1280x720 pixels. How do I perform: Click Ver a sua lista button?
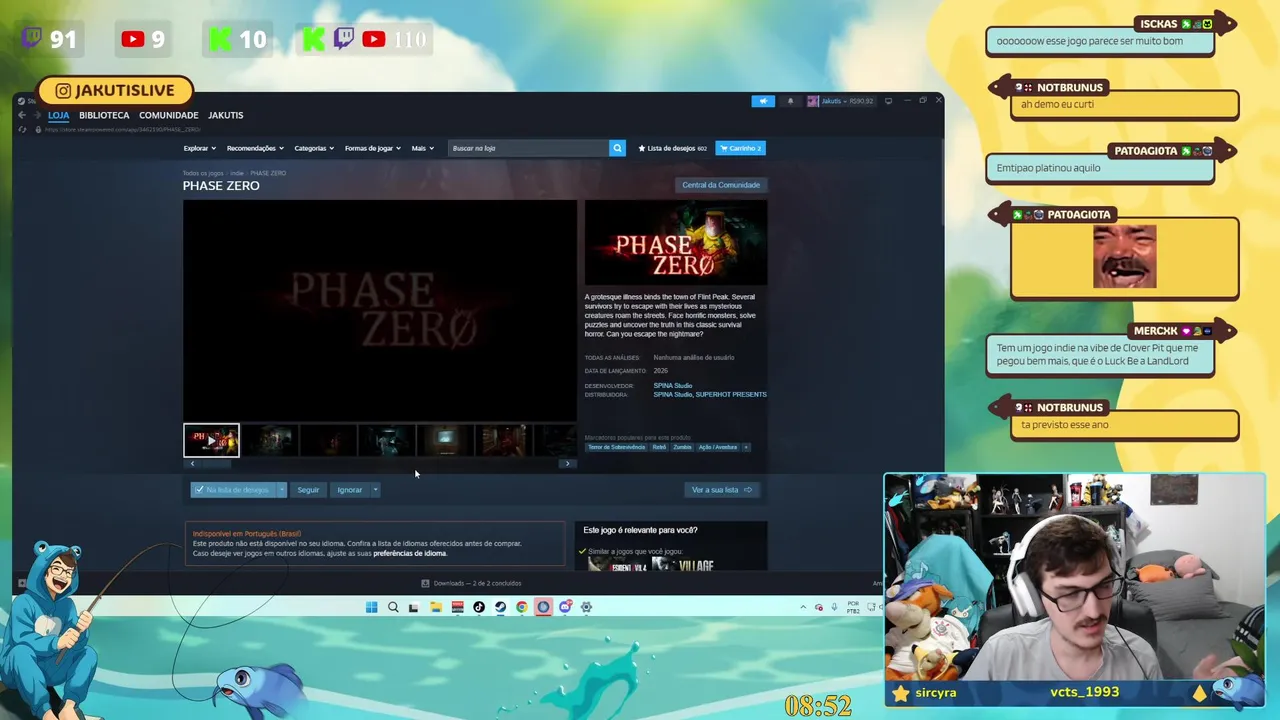[x=721, y=490]
